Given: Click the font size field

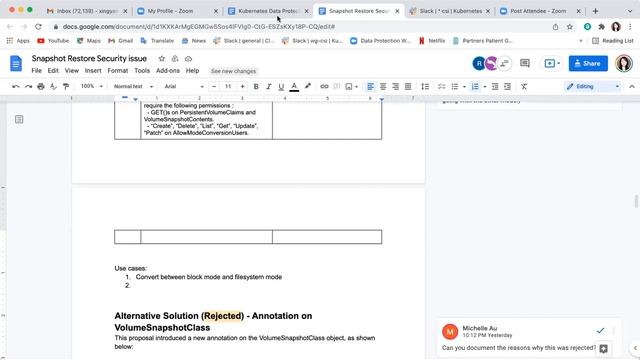Looking at the screenshot, I should coord(228,87).
